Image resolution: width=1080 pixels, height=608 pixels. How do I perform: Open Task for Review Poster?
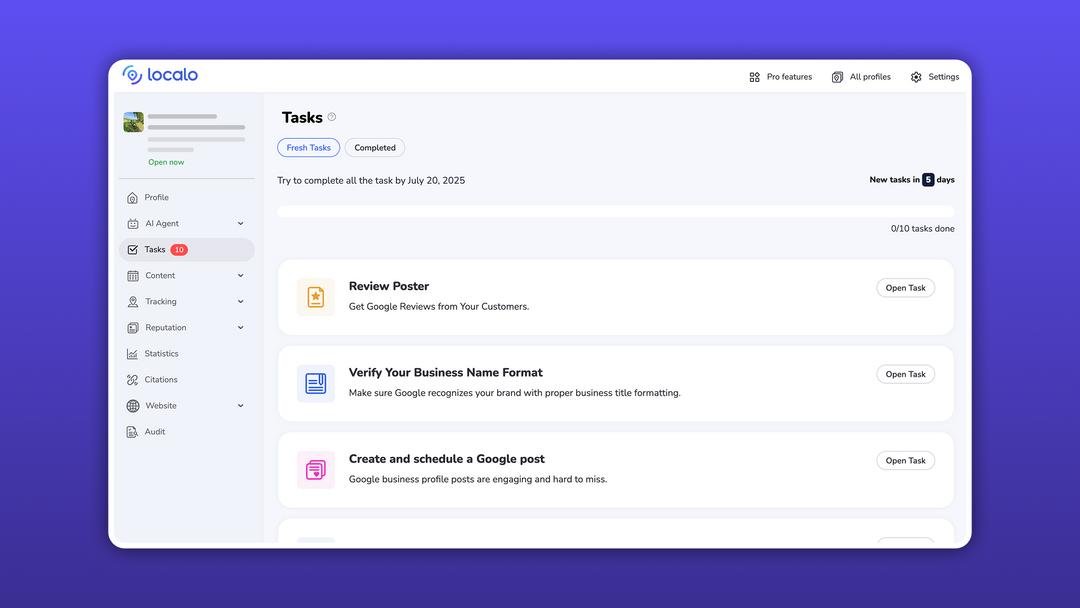[905, 288]
